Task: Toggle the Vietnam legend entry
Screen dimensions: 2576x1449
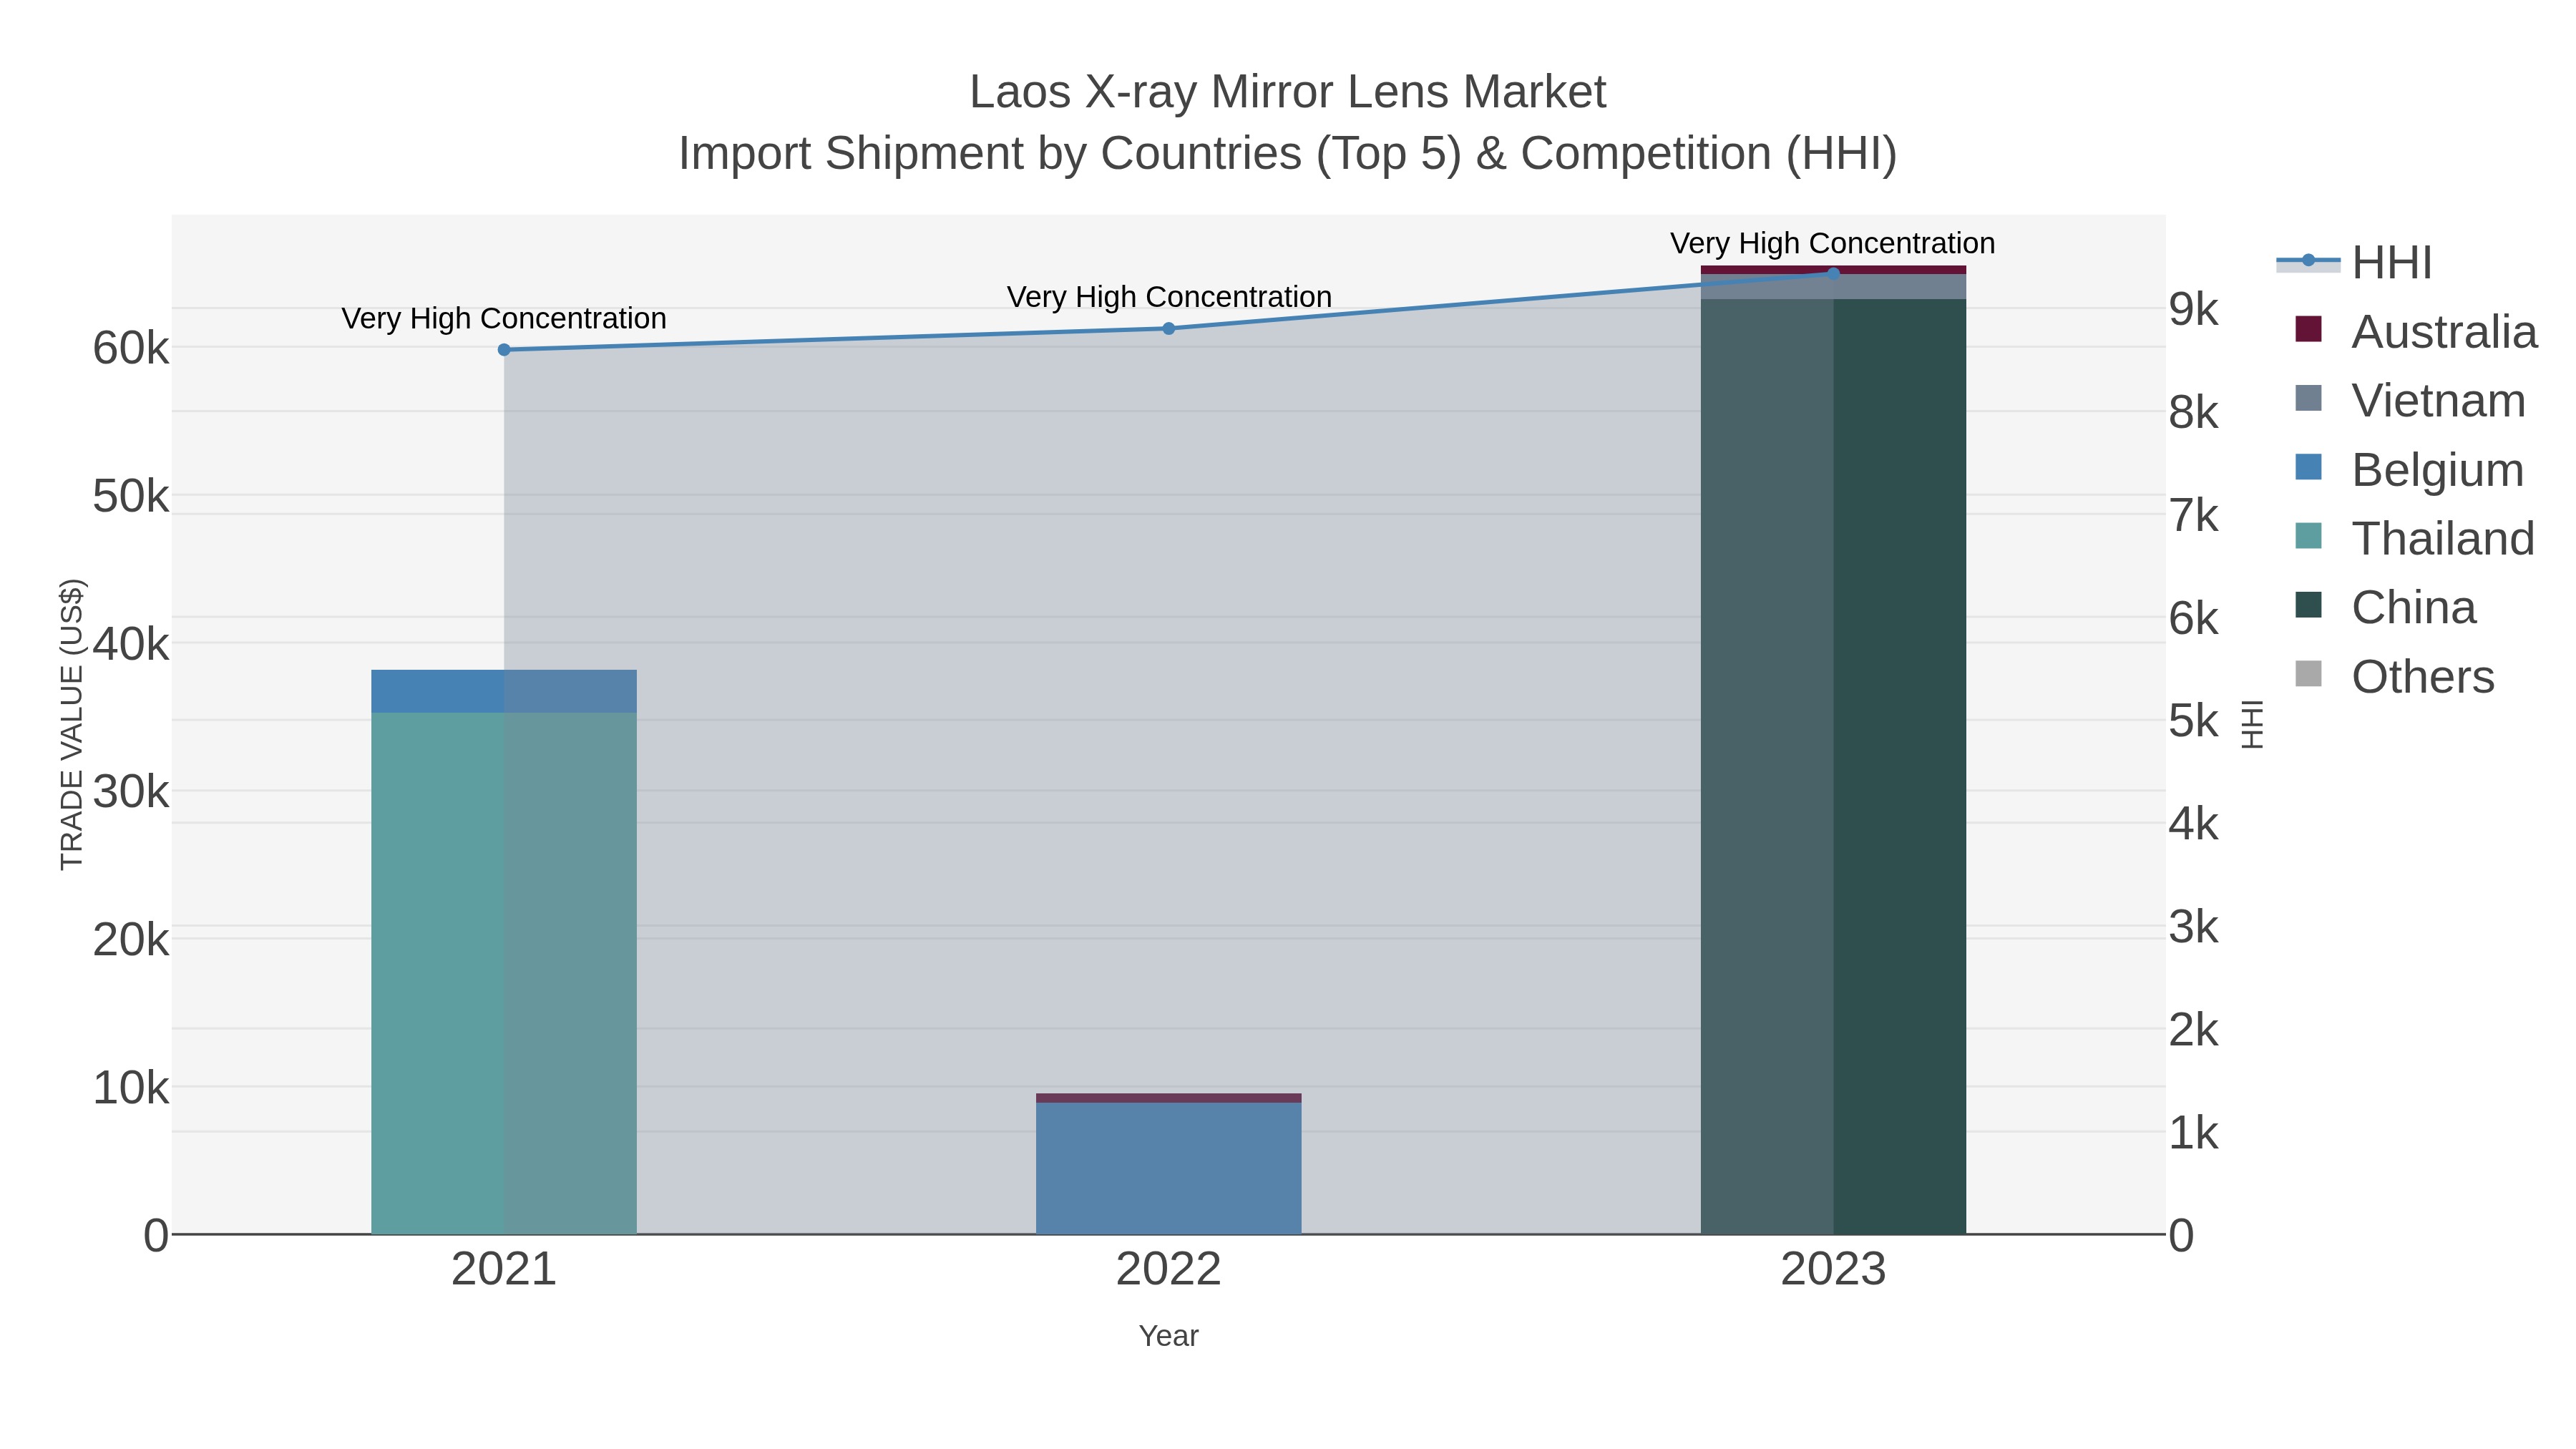Action: point(2409,401)
